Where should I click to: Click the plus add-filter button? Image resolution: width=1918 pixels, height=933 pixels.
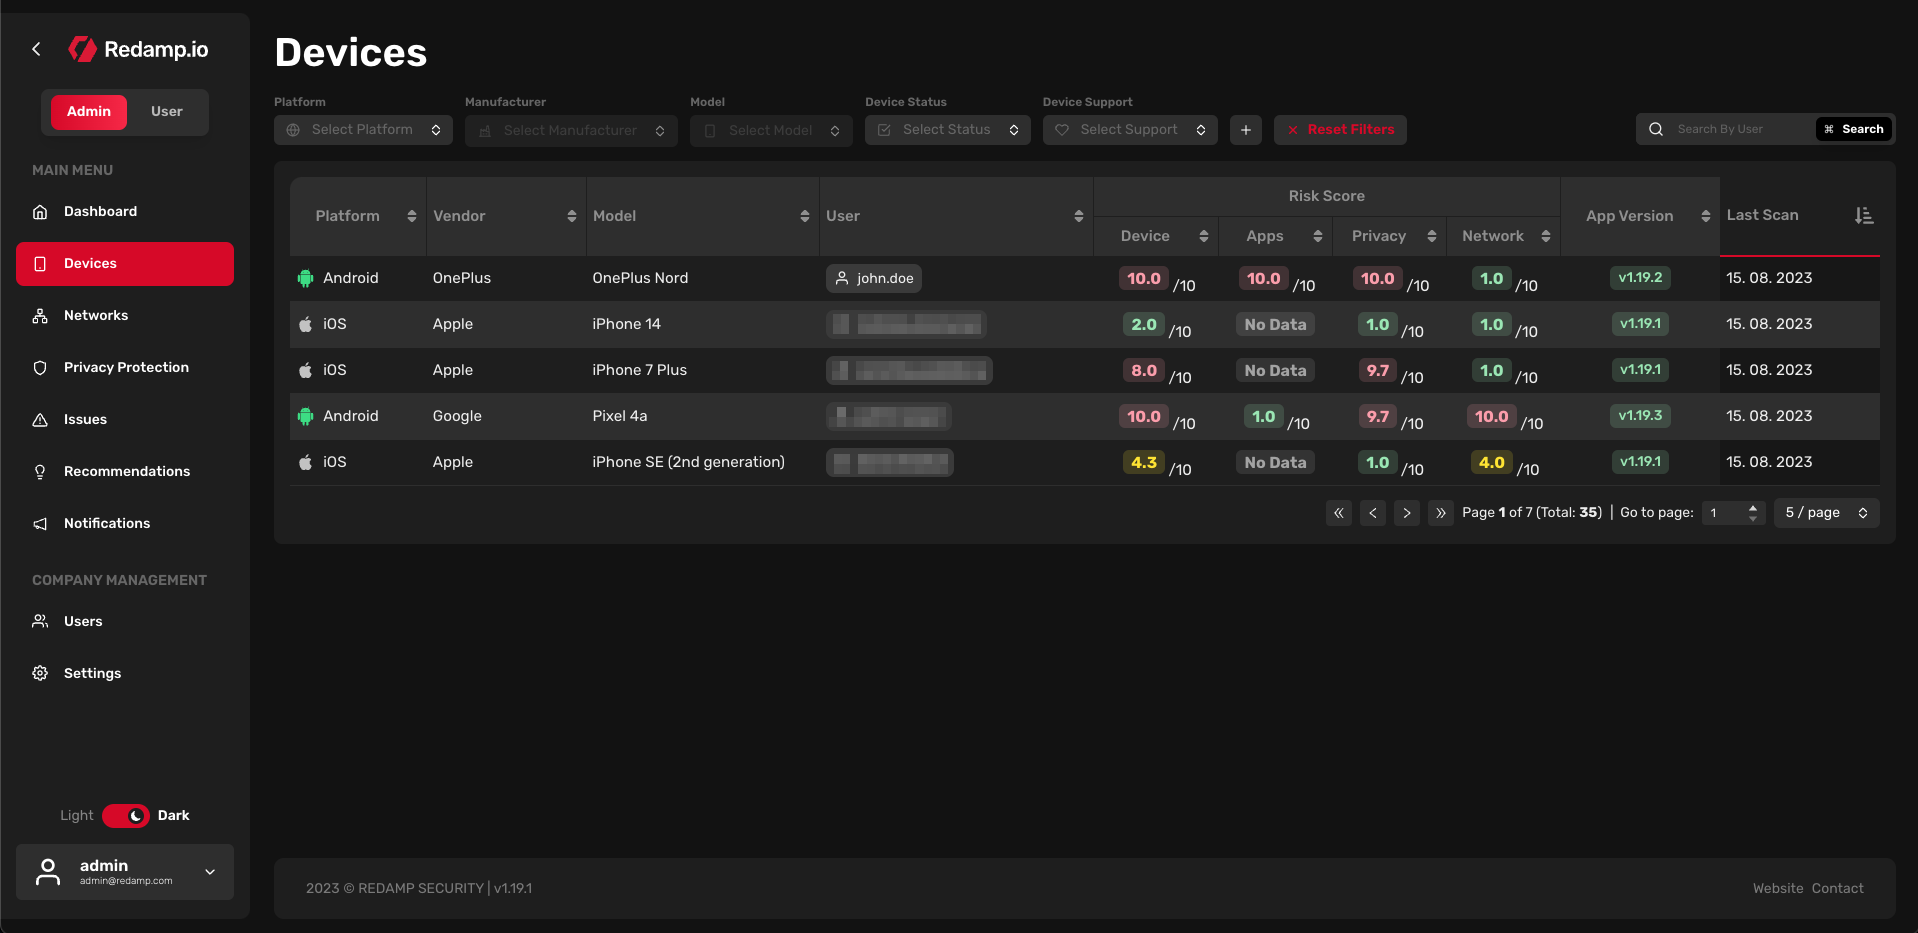click(x=1246, y=130)
